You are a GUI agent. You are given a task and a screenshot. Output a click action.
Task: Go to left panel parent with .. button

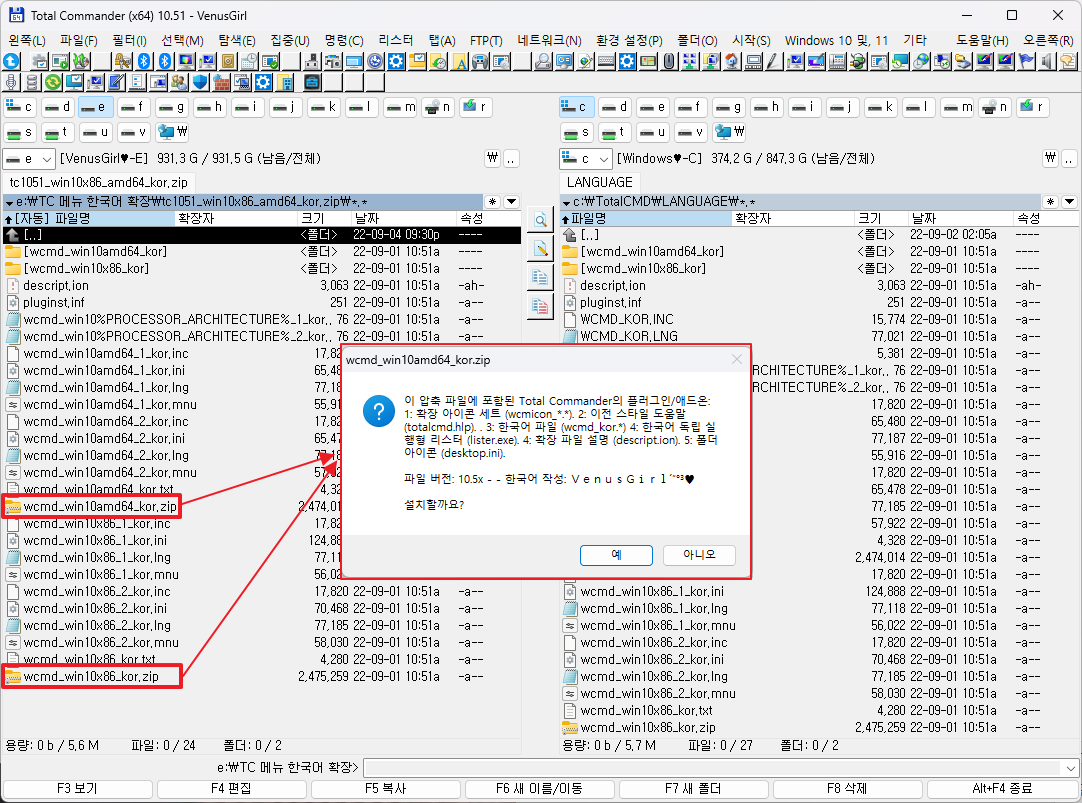coord(511,159)
